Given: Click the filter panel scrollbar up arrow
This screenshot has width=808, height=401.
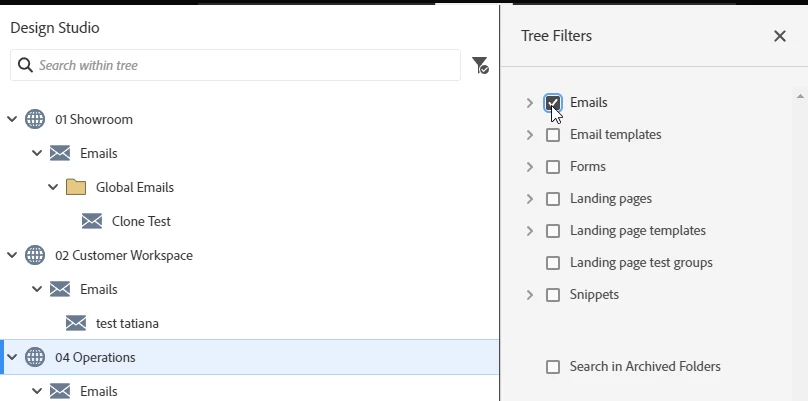Looking at the screenshot, I should click(x=800, y=96).
